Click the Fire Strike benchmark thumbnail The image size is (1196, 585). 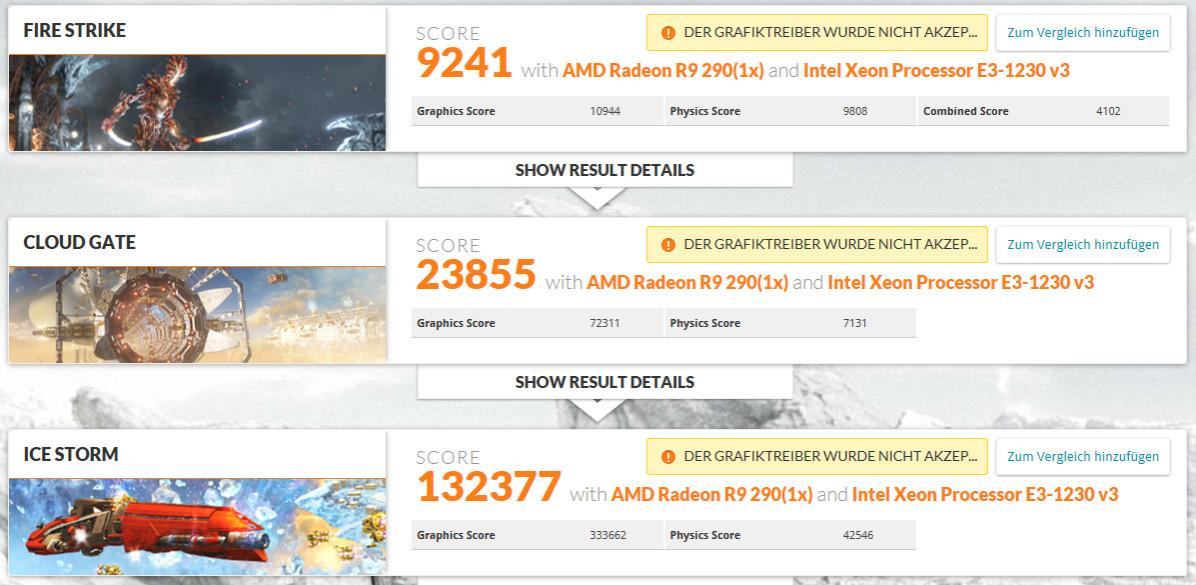(197, 103)
